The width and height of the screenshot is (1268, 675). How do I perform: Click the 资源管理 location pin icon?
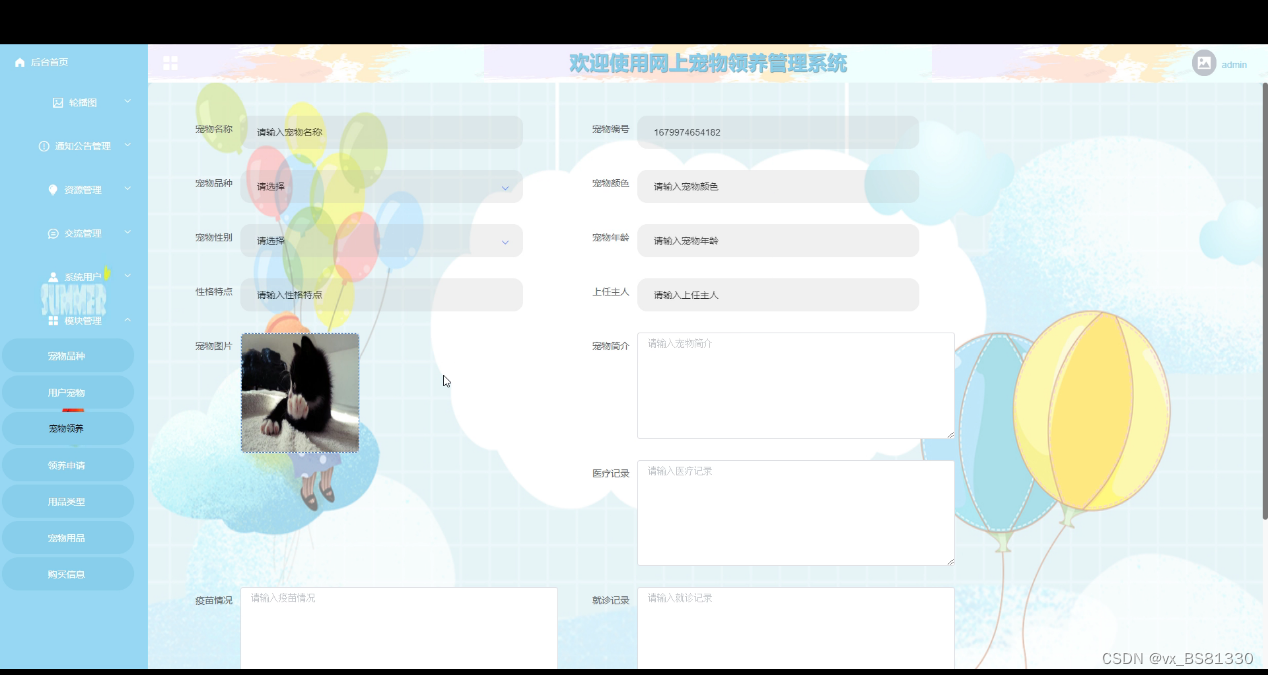pos(53,189)
